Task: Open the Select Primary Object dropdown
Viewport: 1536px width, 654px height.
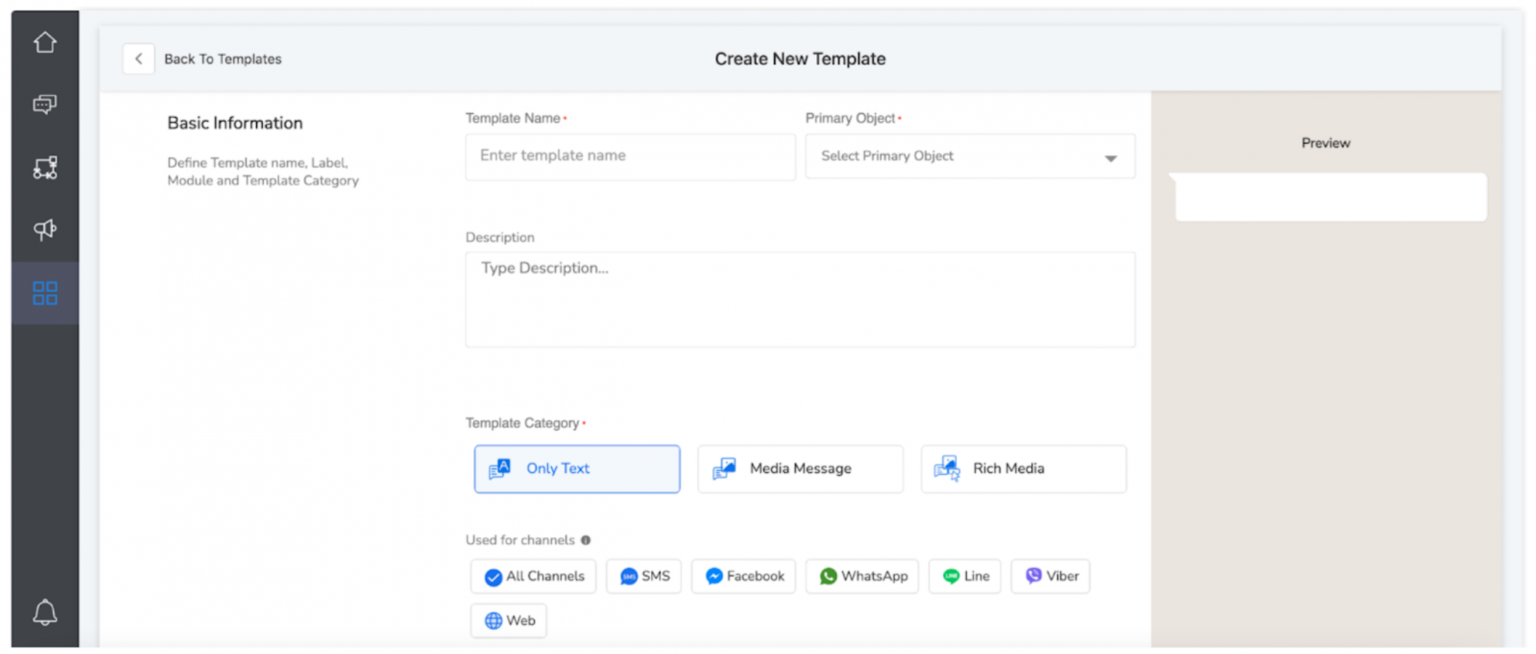Action: (969, 156)
